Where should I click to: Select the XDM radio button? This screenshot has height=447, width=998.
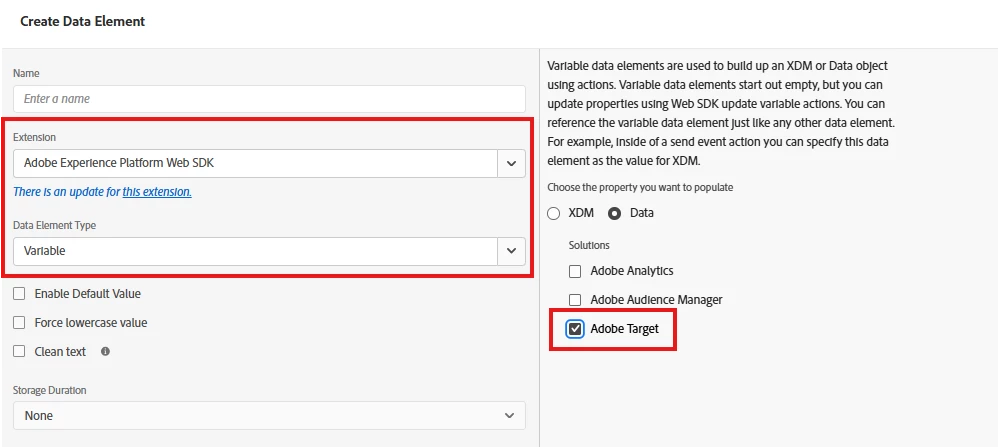[x=554, y=213]
